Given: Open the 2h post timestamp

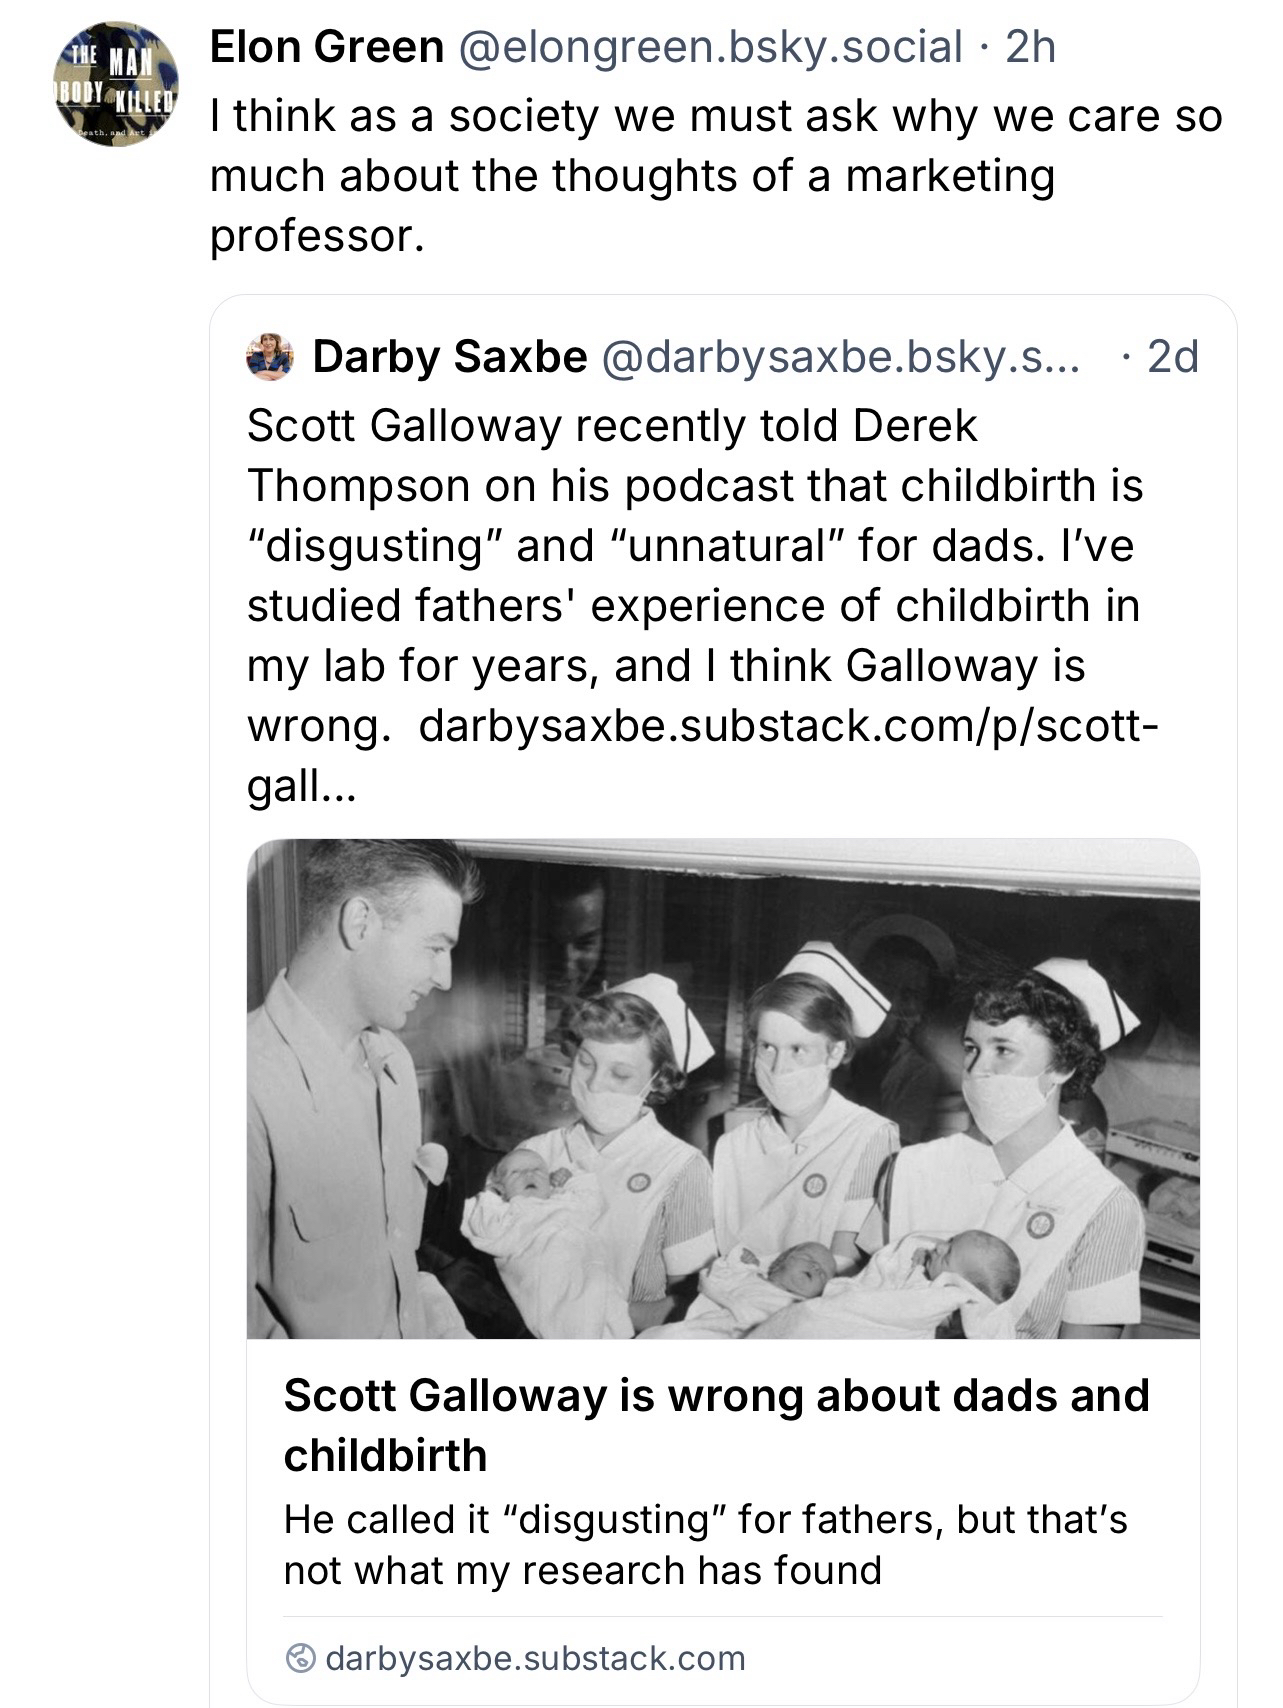Looking at the screenshot, I should point(1030,47).
